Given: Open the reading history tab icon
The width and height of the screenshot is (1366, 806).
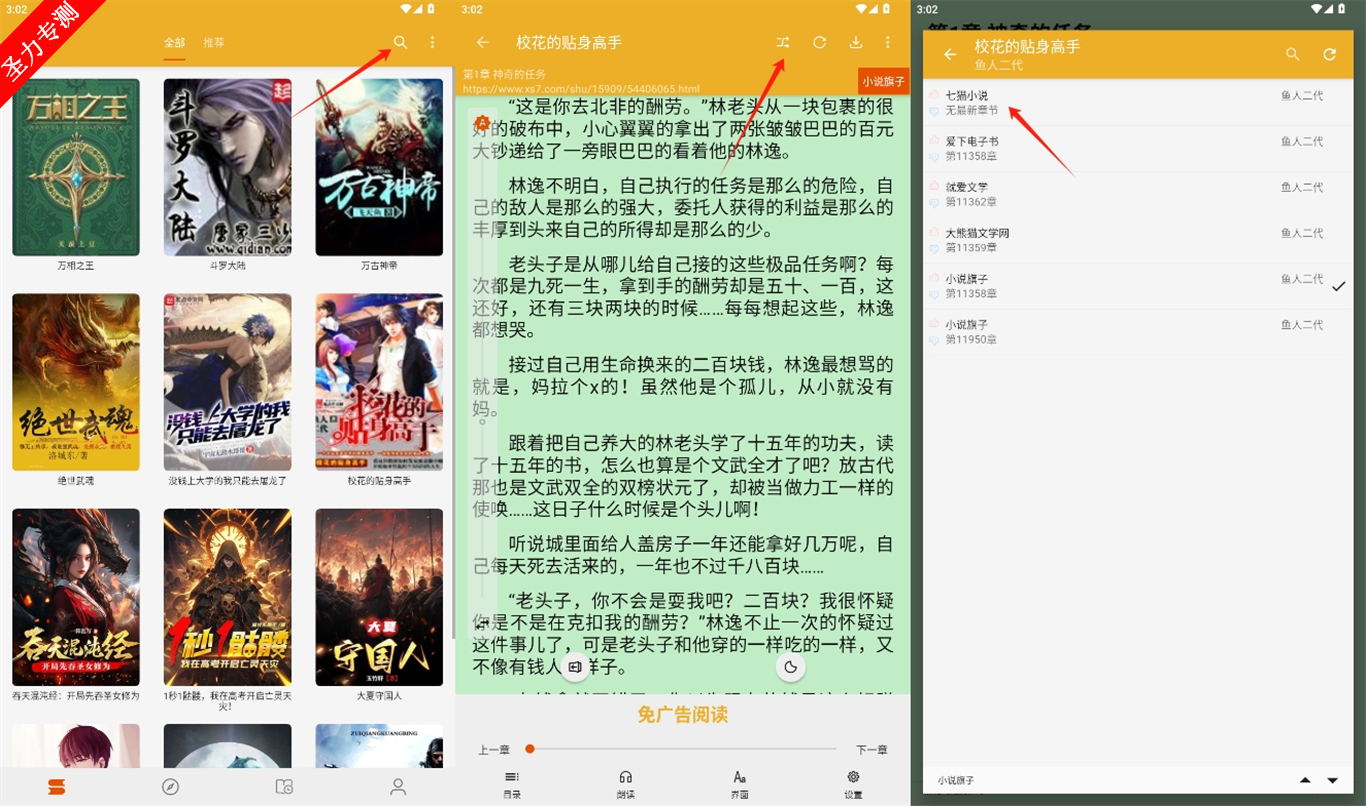Looking at the screenshot, I should point(284,787).
